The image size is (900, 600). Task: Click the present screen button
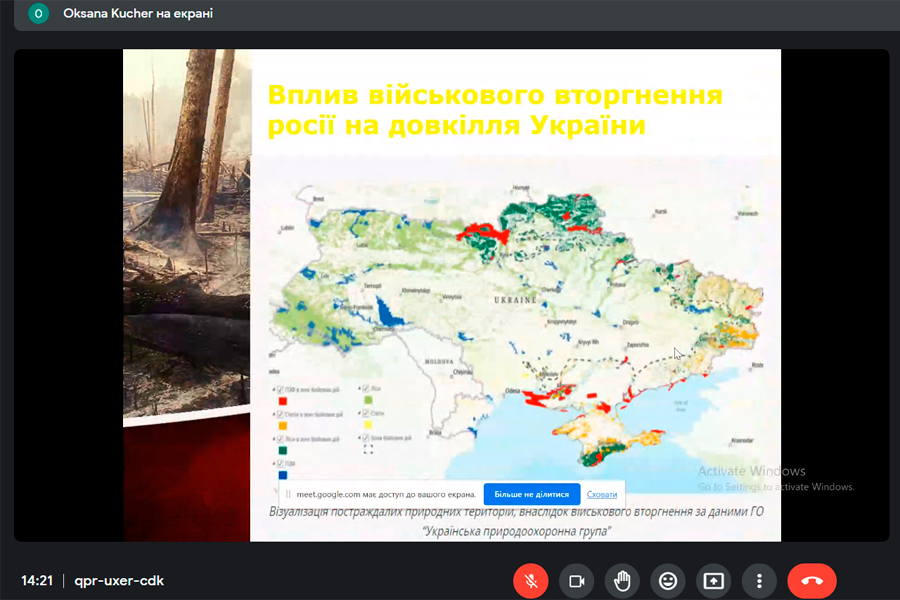(x=713, y=581)
